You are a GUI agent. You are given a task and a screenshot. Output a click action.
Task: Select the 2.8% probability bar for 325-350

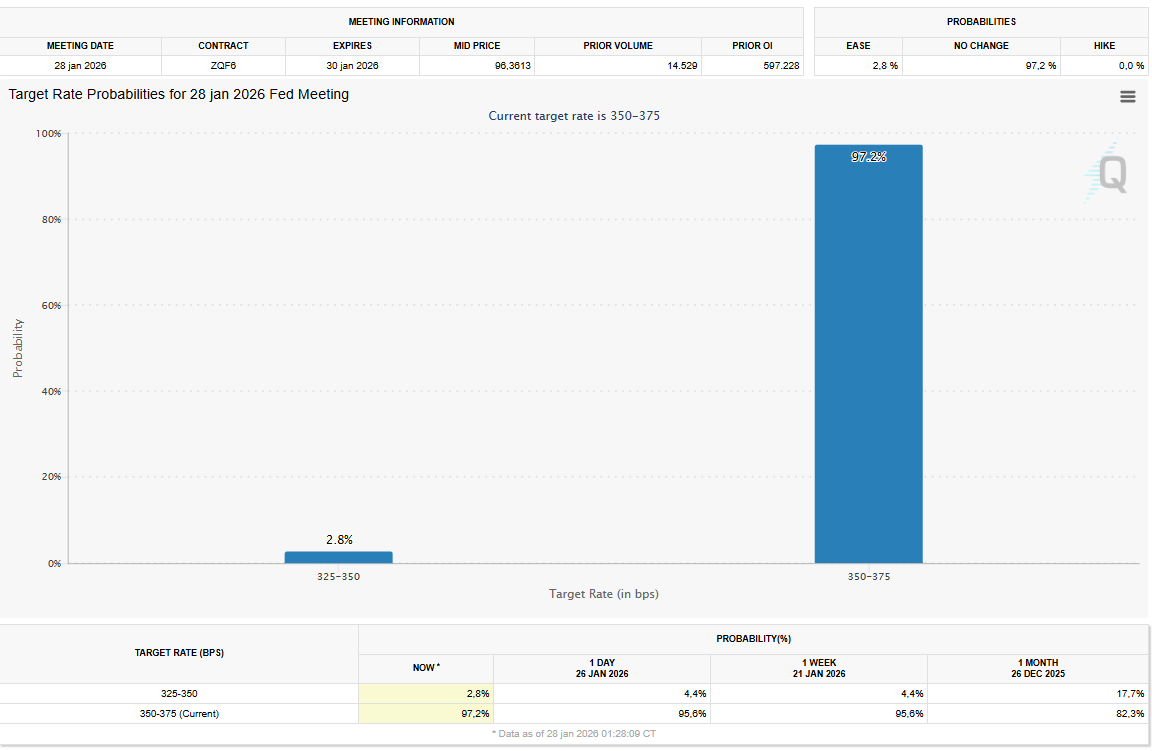[339, 555]
